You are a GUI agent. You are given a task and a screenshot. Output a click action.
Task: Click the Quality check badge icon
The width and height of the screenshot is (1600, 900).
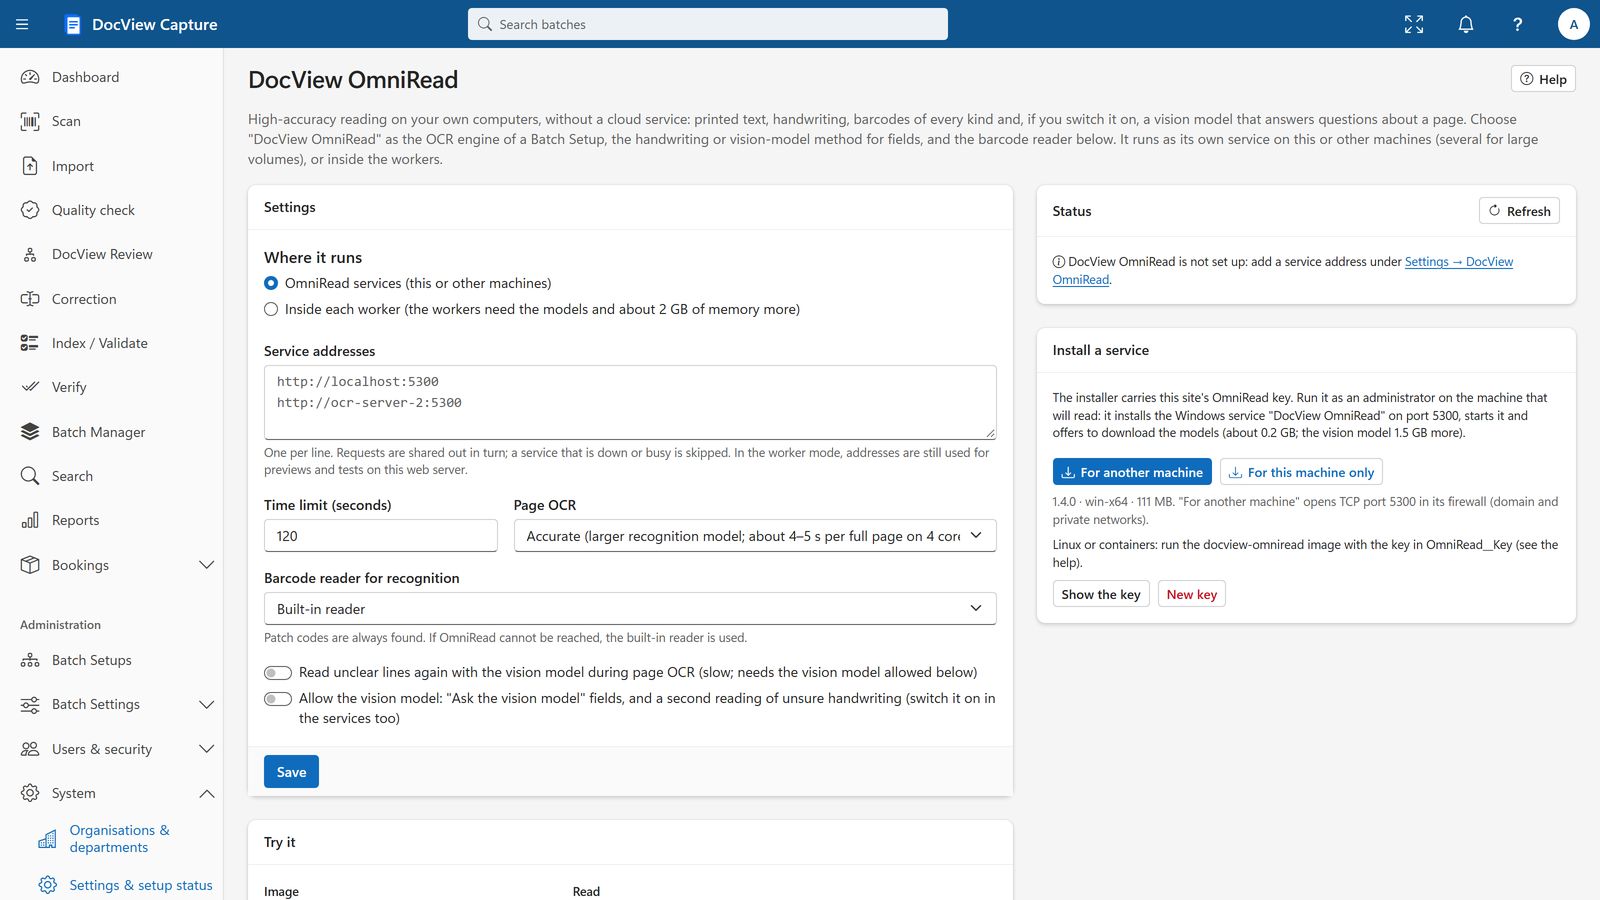(30, 210)
